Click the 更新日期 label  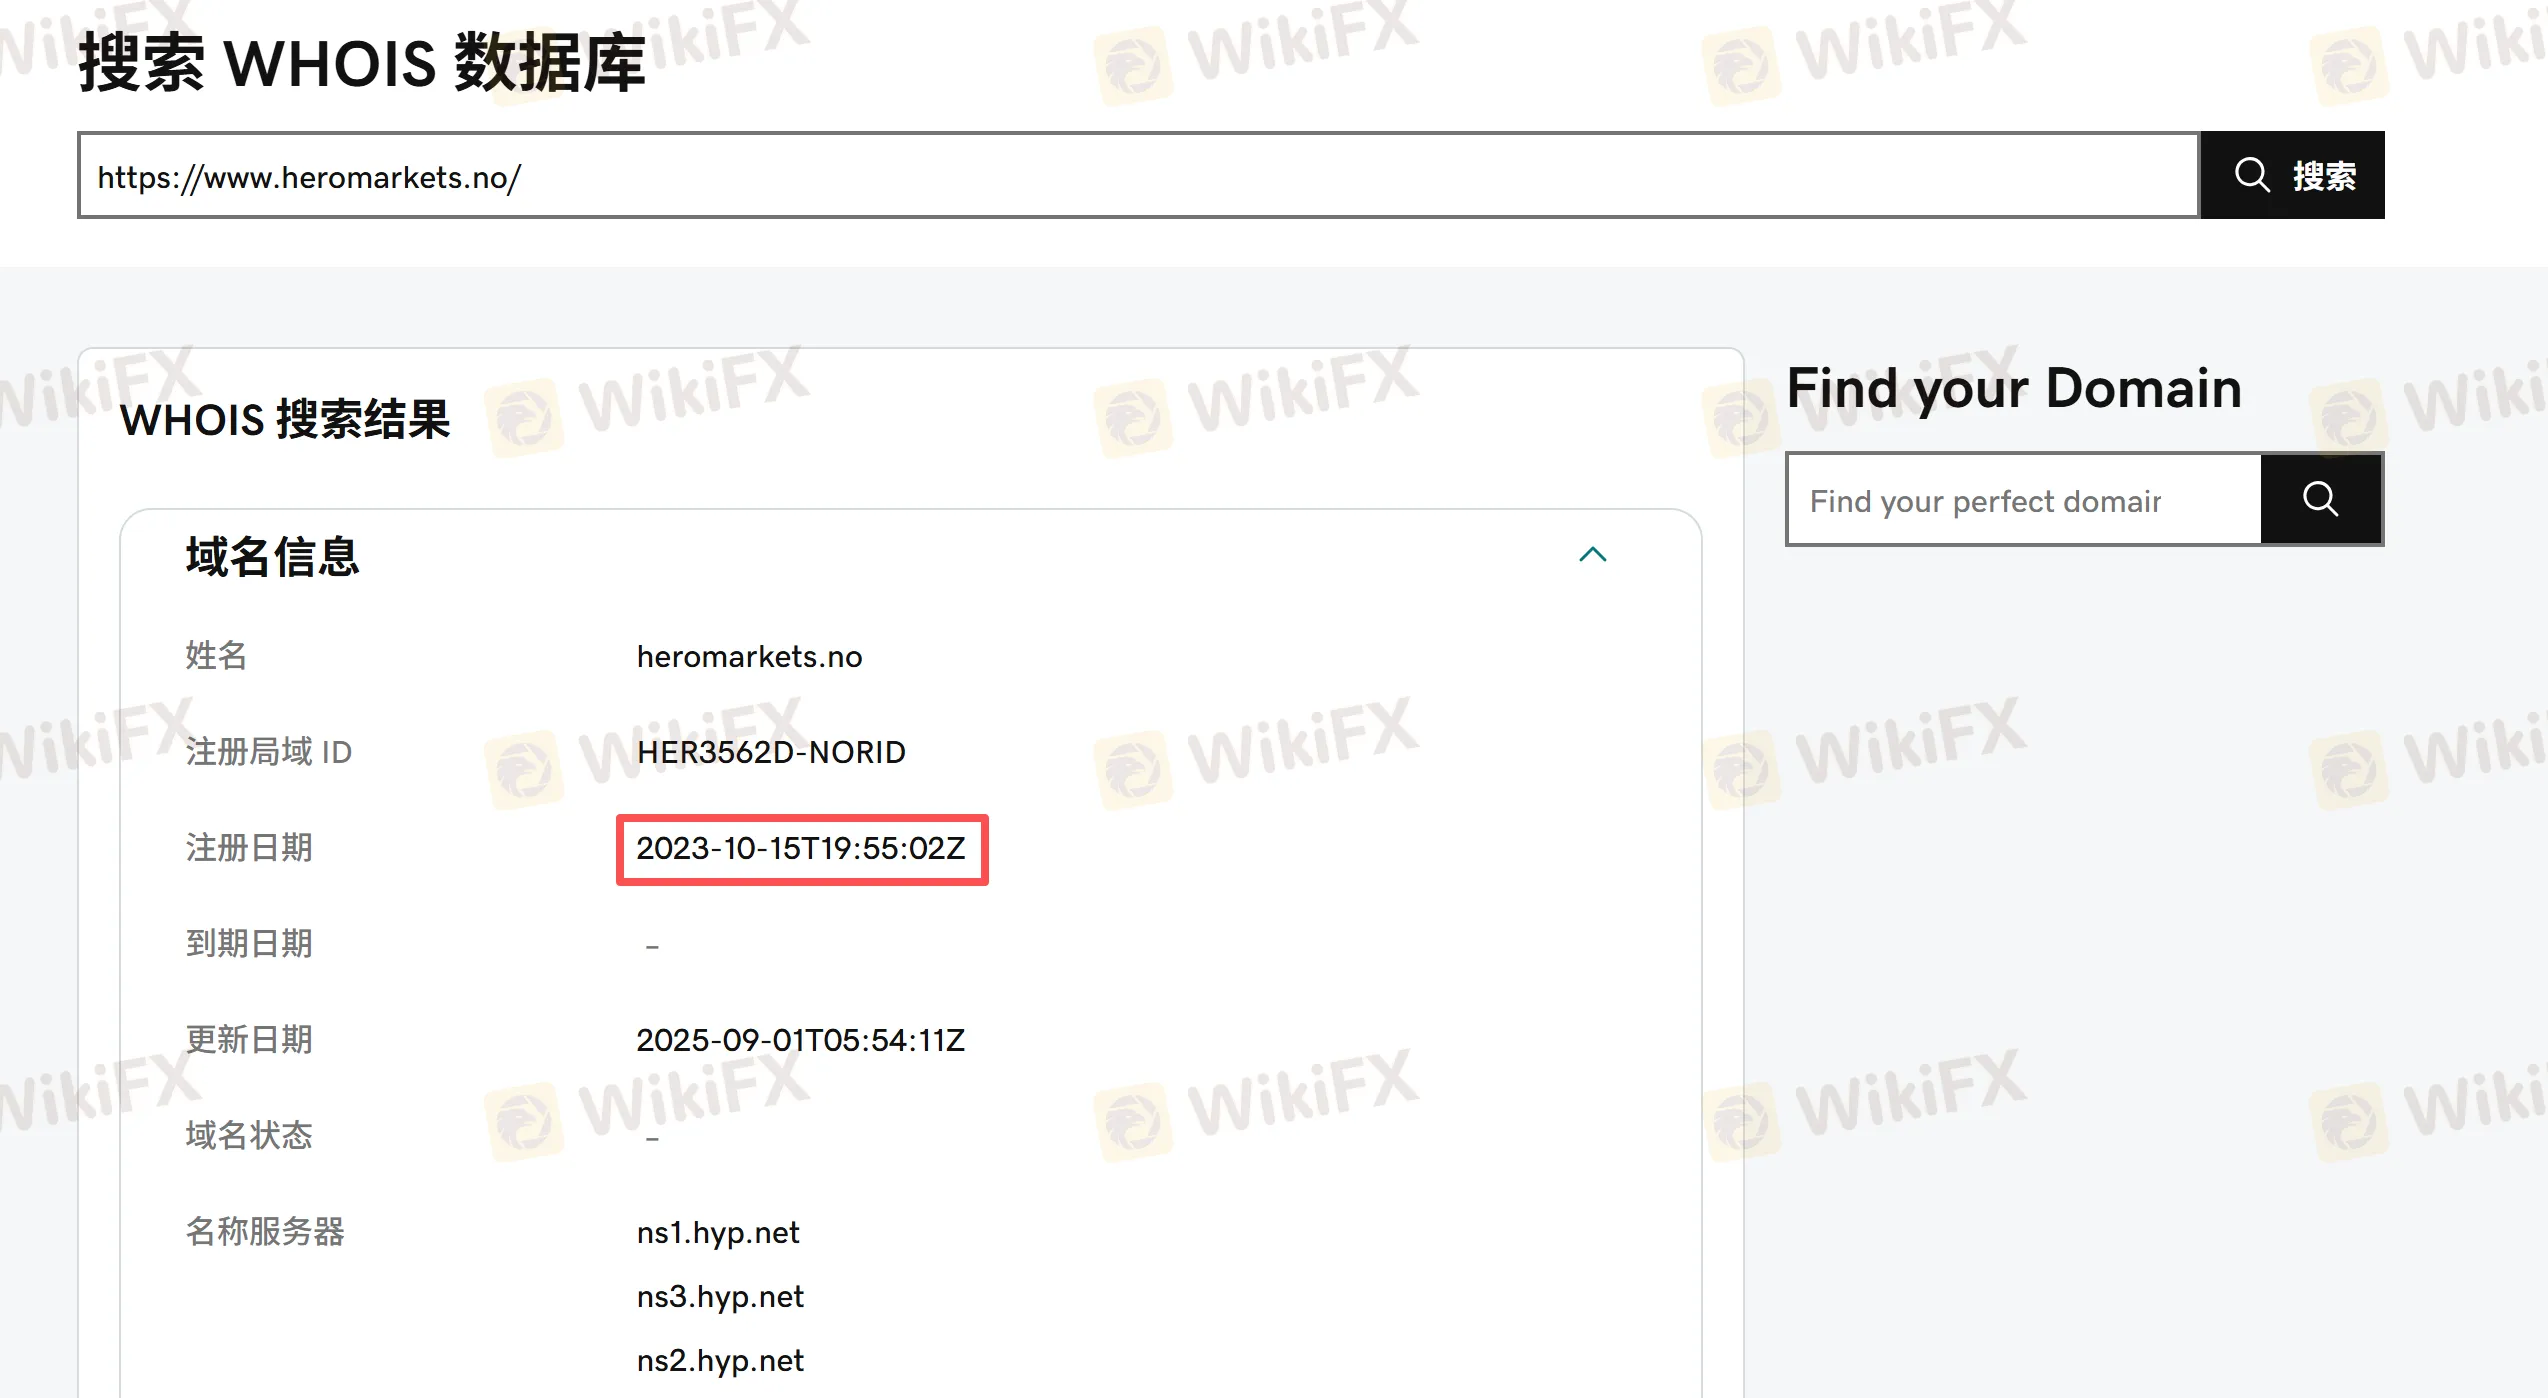[x=249, y=1040]
